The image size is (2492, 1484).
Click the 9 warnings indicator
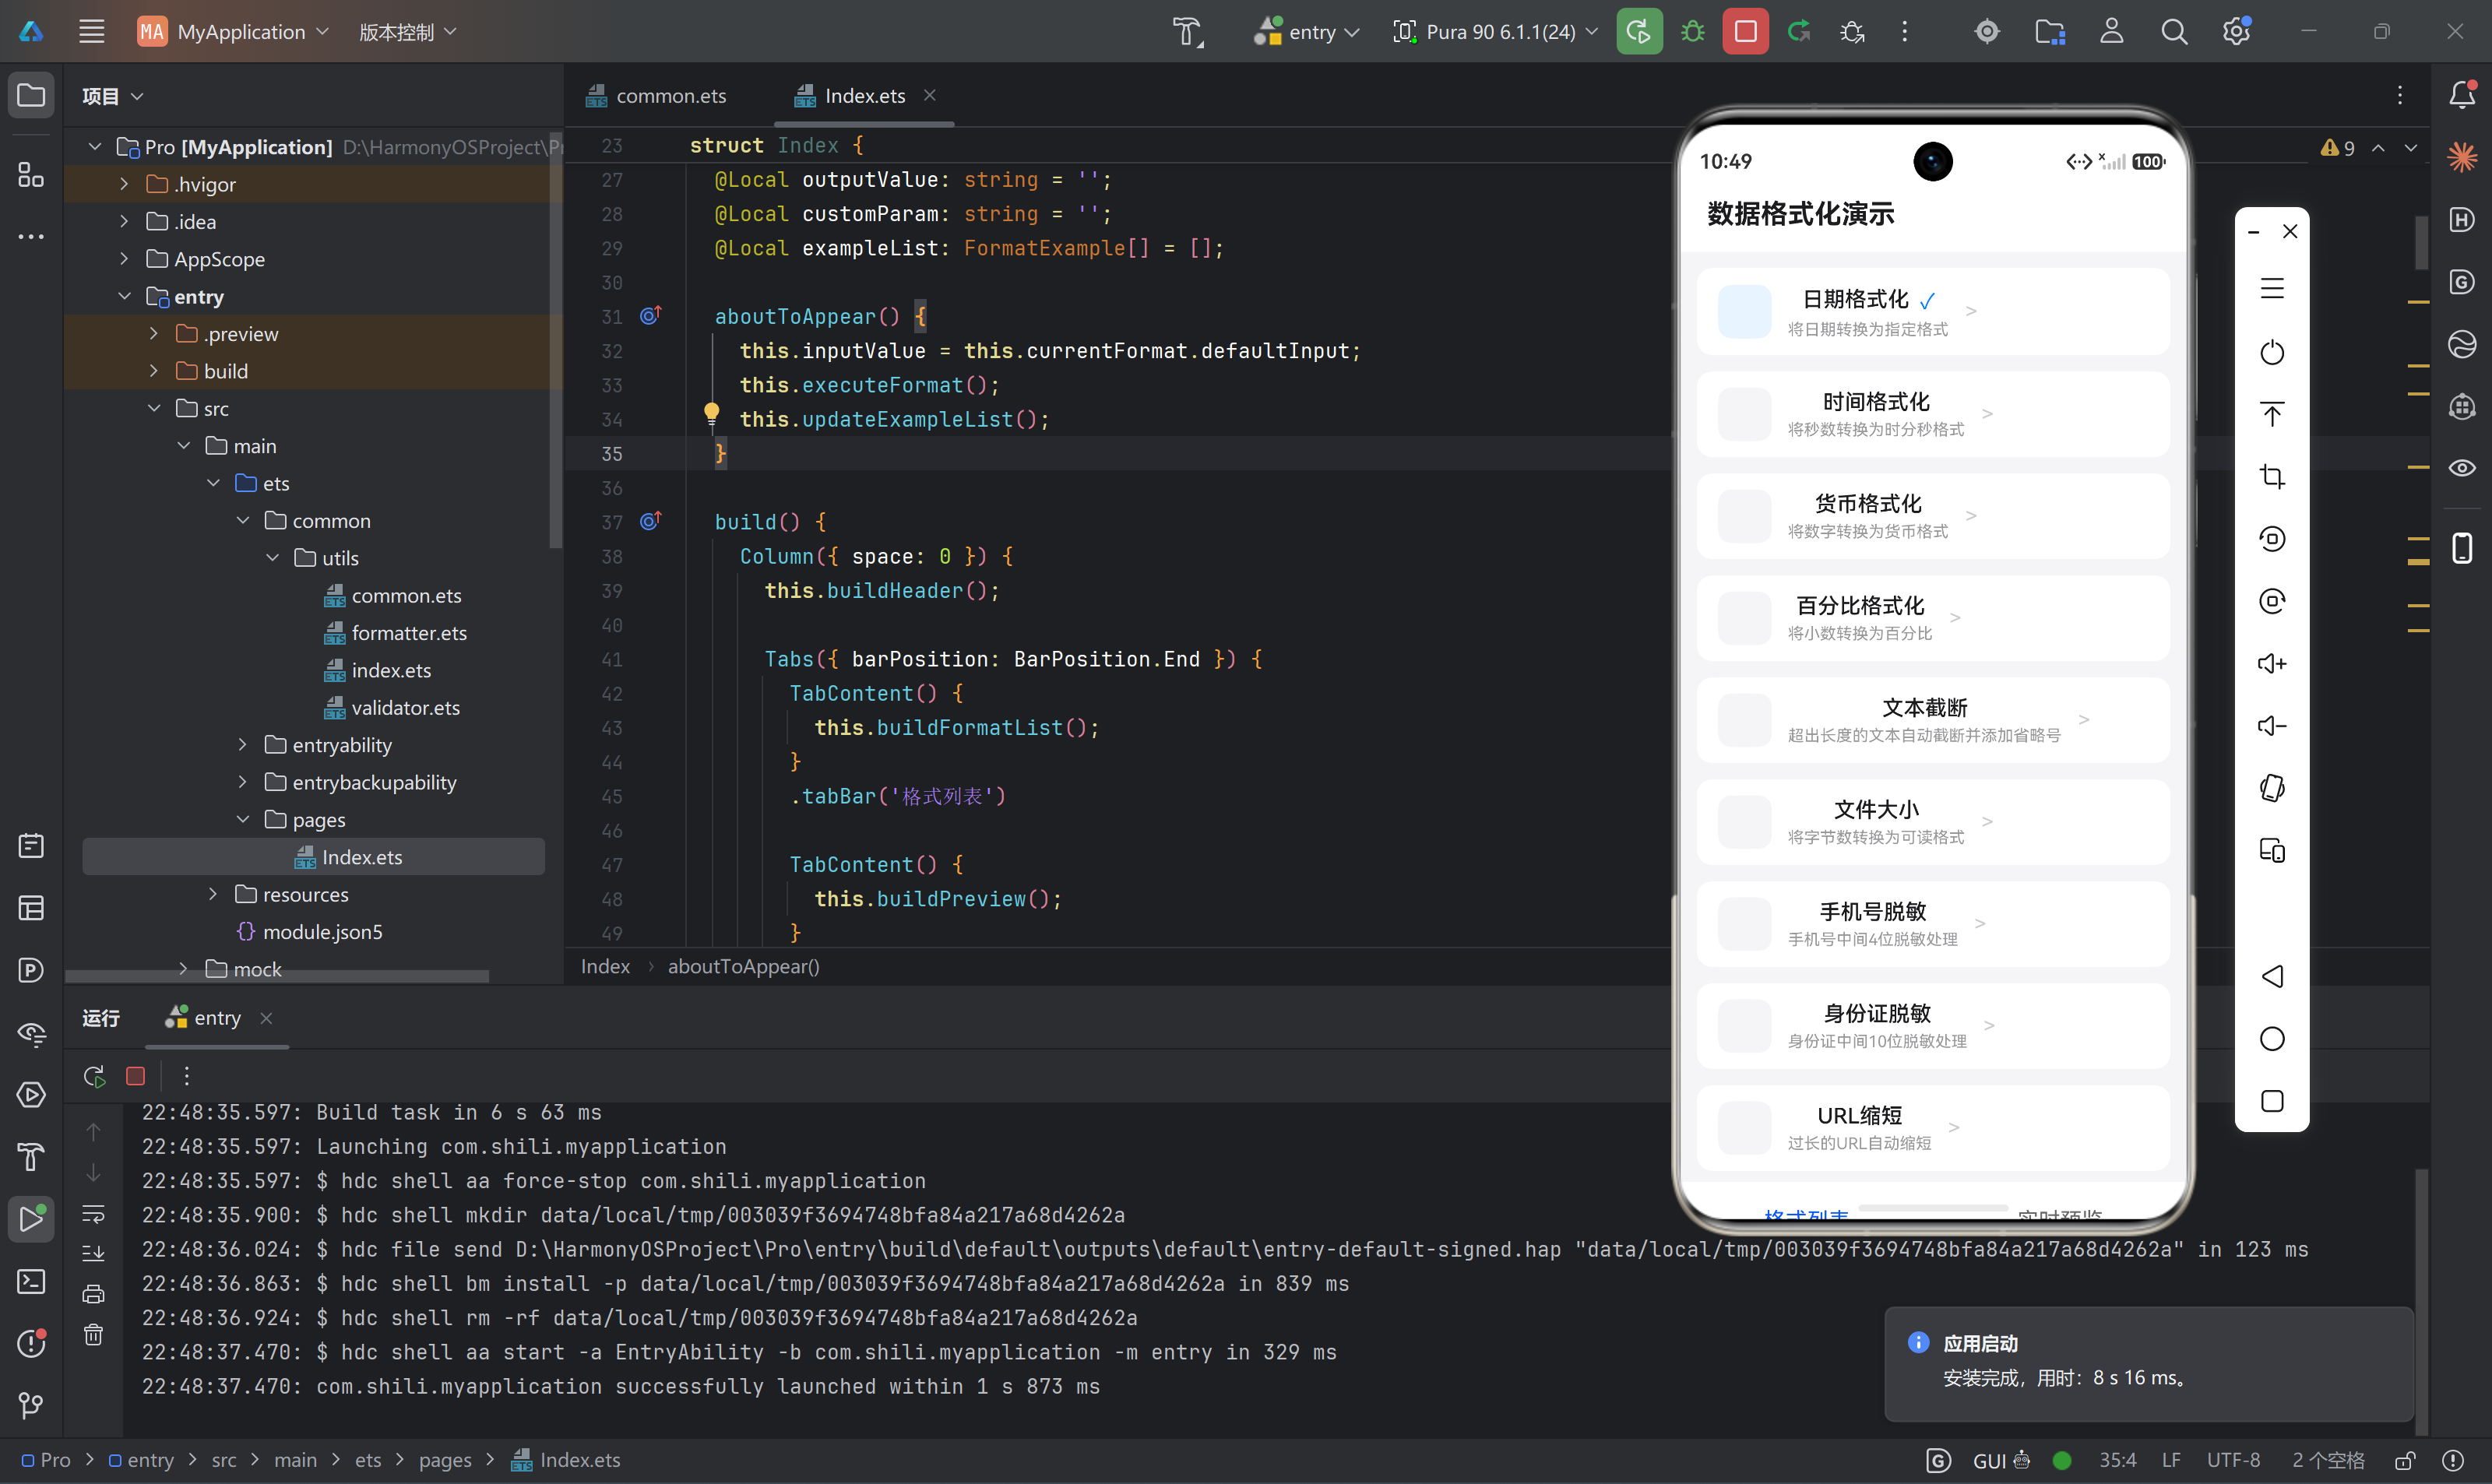[x=2338, y=148]
